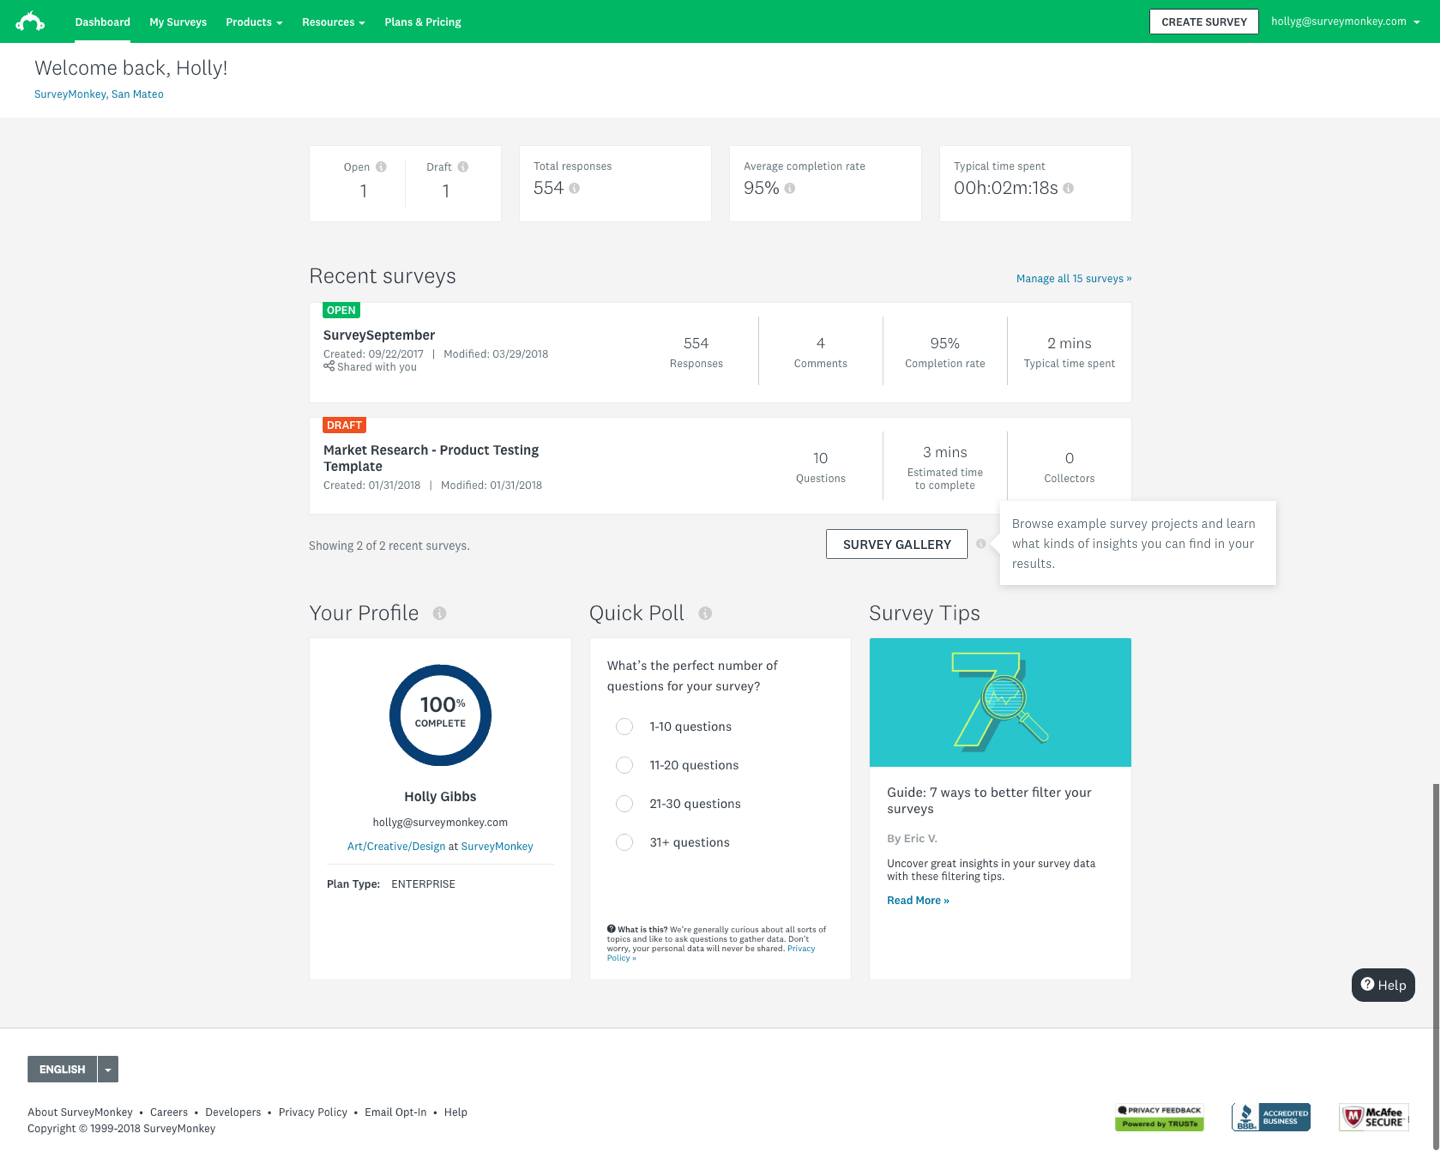Click the 100% complete profile progress ring
Viewport: 1440px width, 1152px height.
pyautogui.click(x=440, y=715)
